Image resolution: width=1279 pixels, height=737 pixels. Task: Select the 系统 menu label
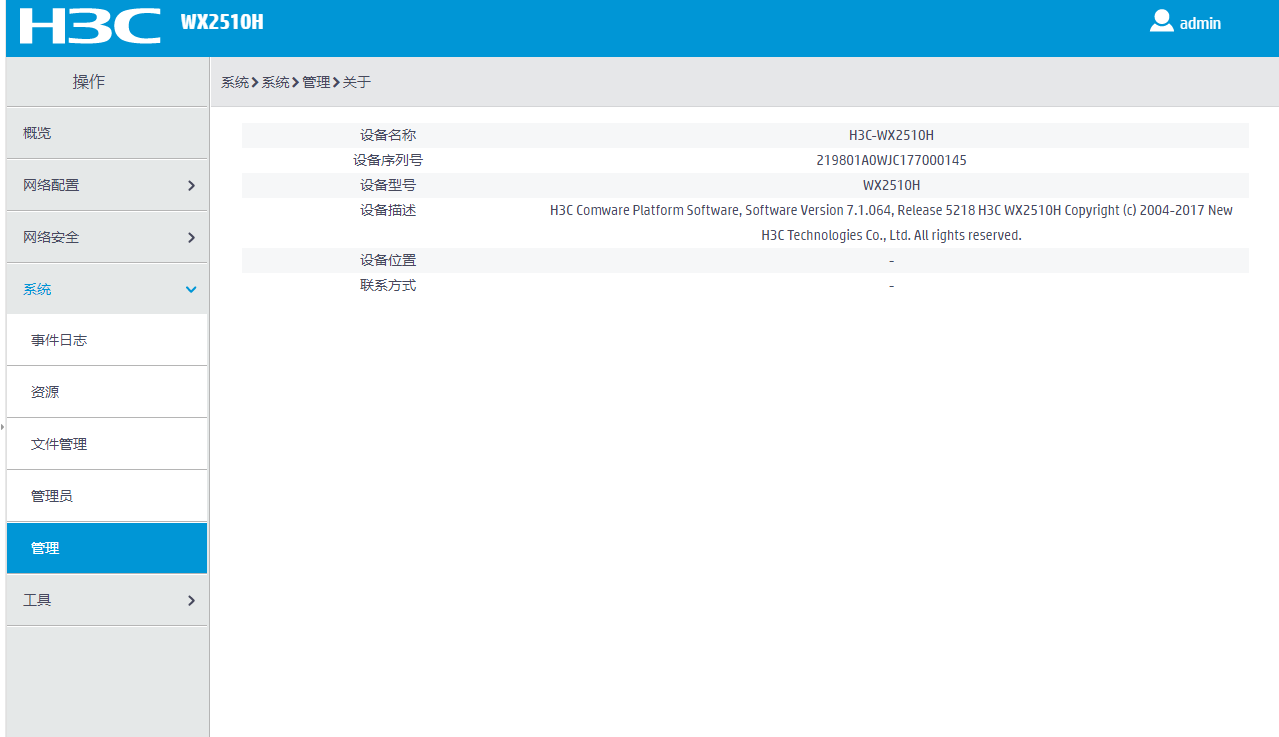(x=37, y=289)
